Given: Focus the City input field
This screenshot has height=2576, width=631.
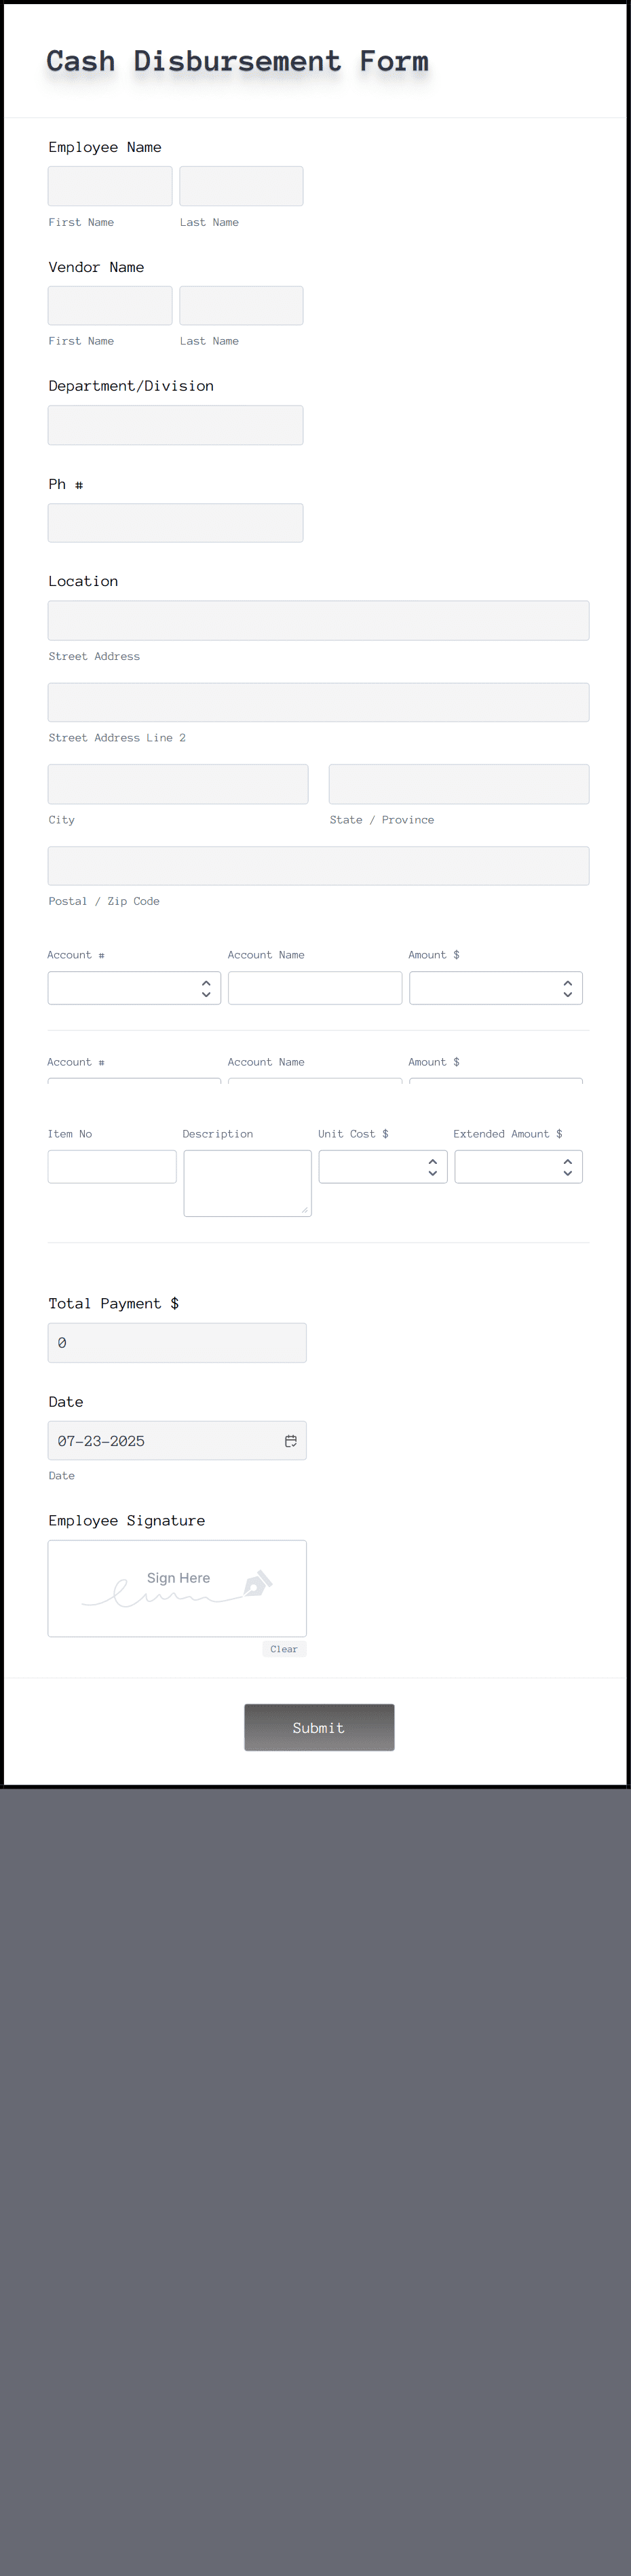Looking at the screenshot, I should [x=178, y=783].
